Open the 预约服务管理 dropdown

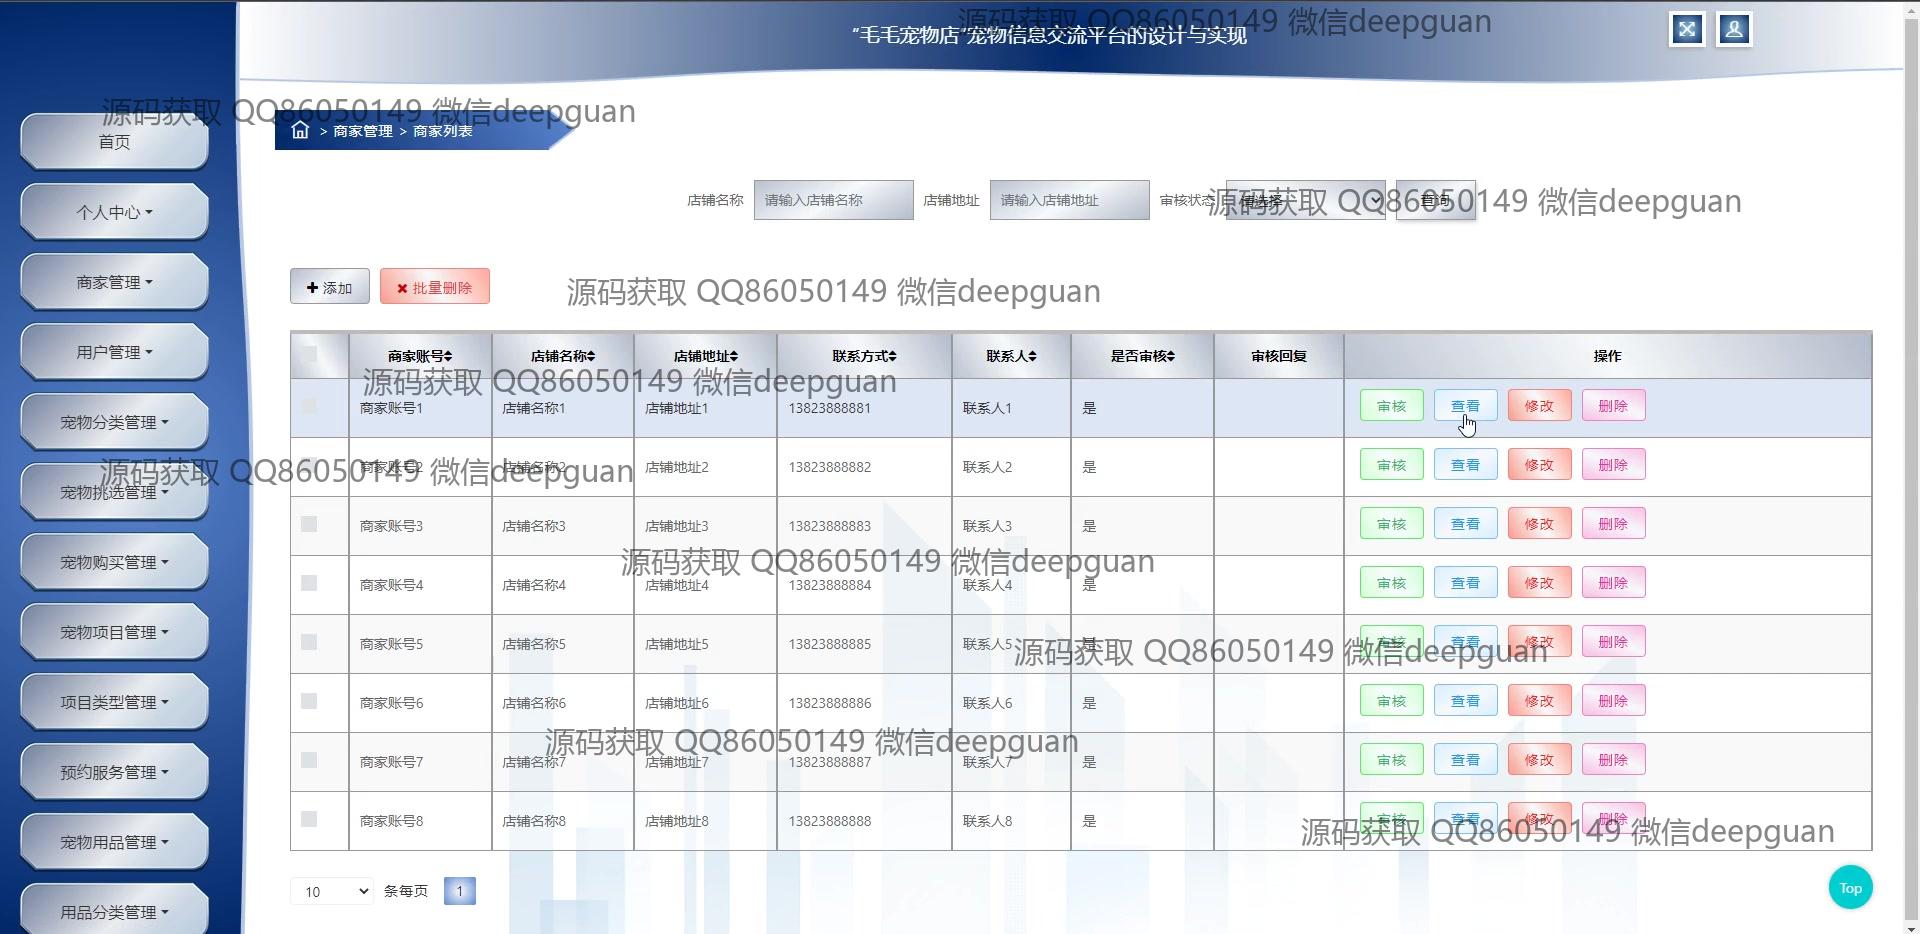click(114, 772)
